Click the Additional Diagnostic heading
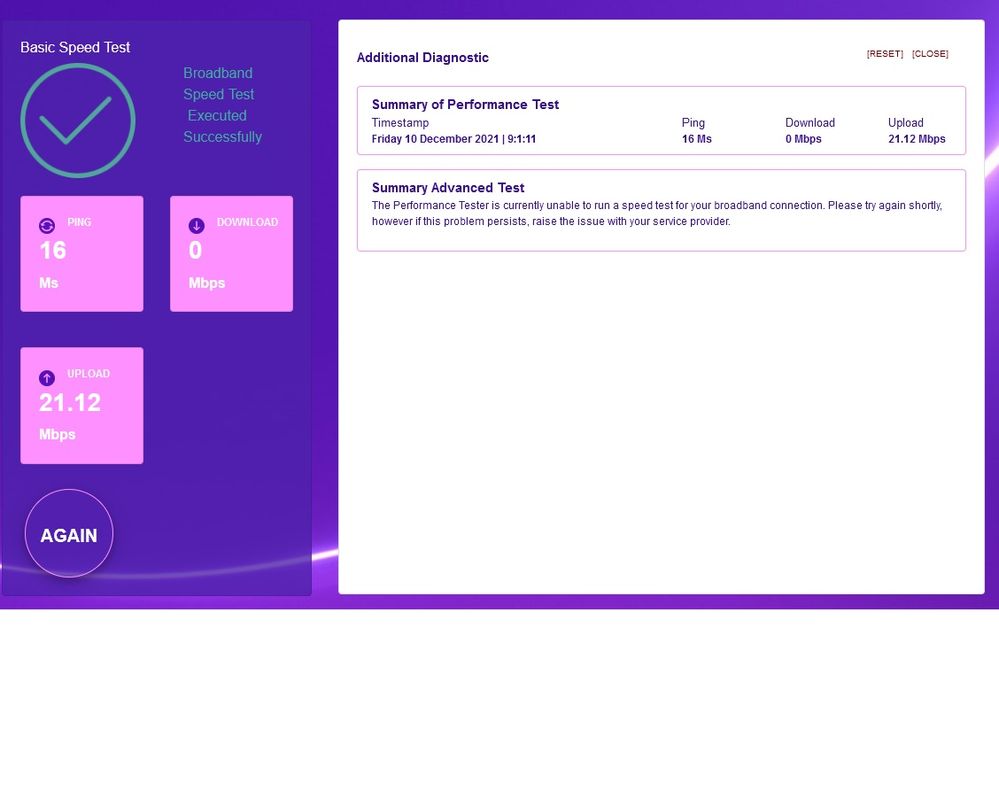Viewport: 999px width, 799px height. pos(423,58)
